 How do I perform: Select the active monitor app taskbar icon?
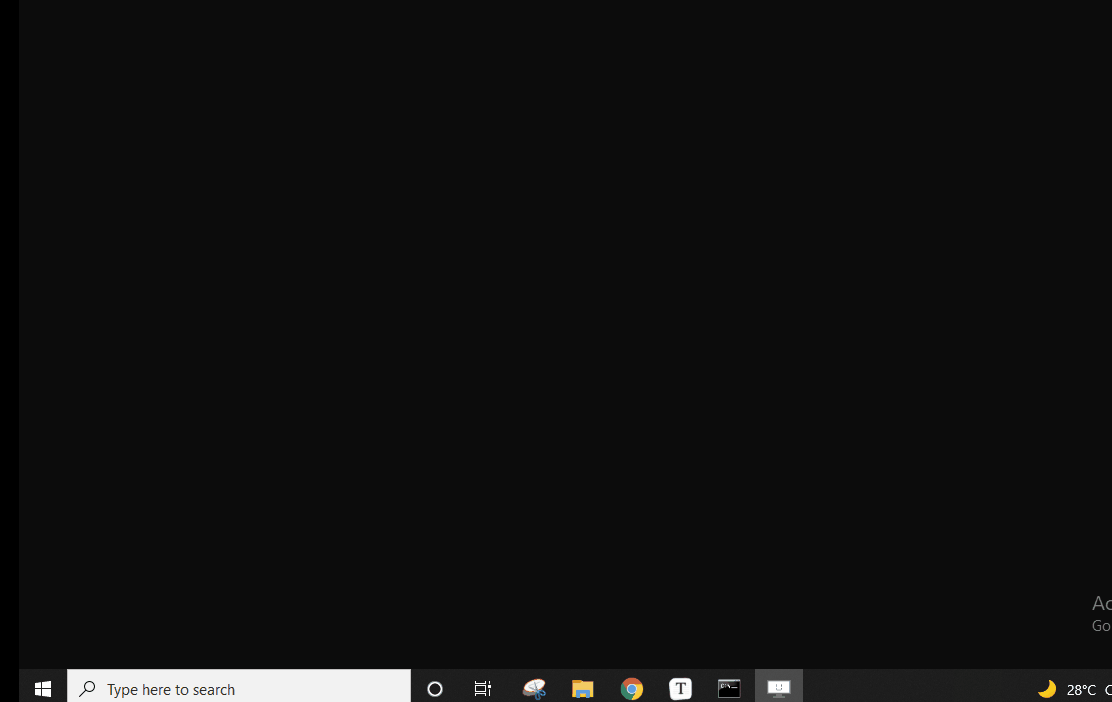[x=779, y=688]
